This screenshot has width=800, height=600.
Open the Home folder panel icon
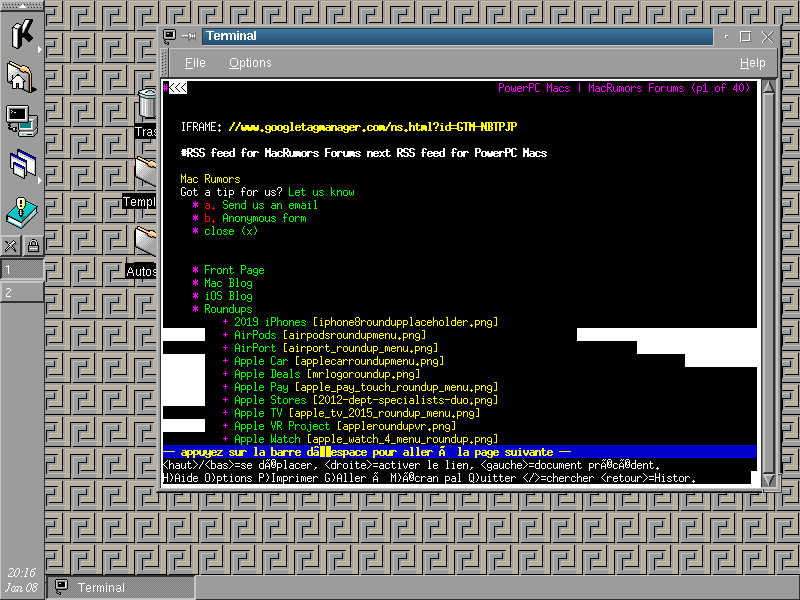(x=21, y=77)
